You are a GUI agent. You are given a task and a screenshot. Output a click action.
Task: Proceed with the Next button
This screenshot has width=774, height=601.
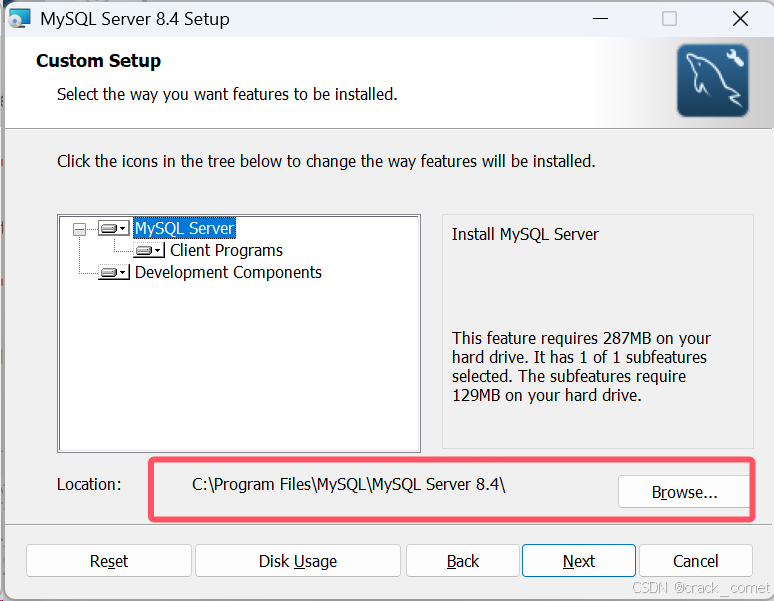point(579,561)
